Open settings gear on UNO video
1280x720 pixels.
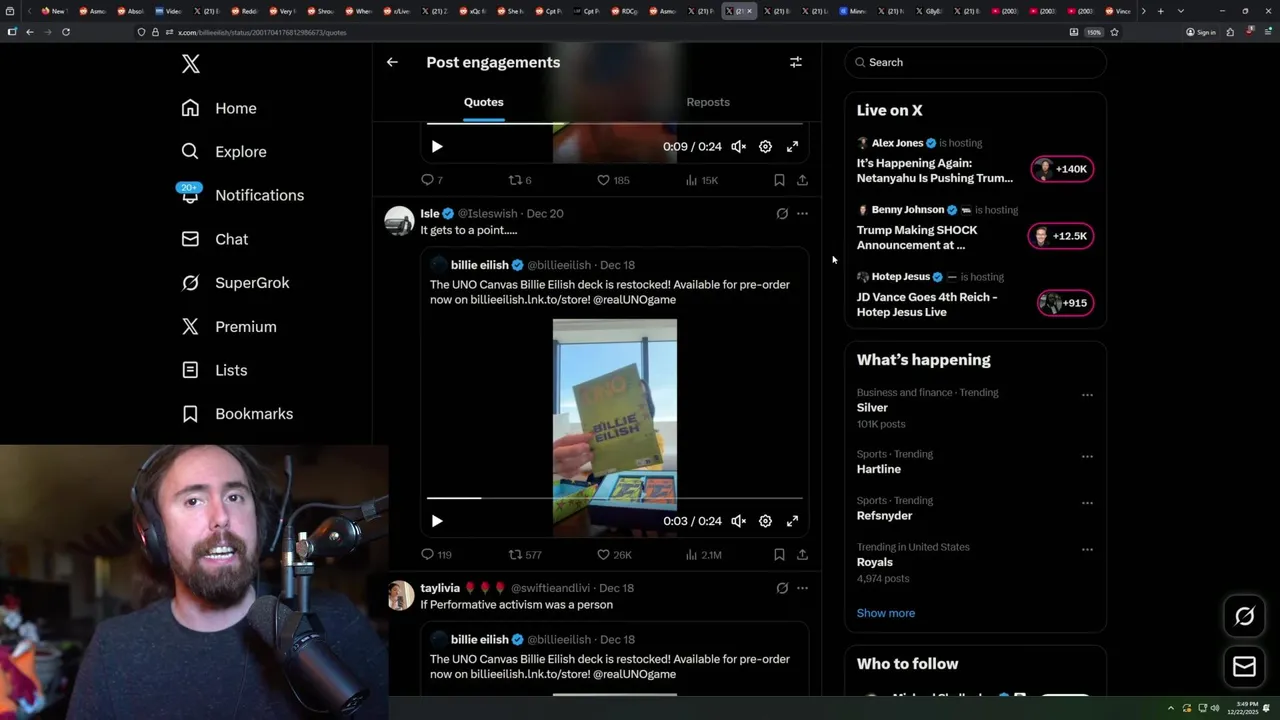765,521
